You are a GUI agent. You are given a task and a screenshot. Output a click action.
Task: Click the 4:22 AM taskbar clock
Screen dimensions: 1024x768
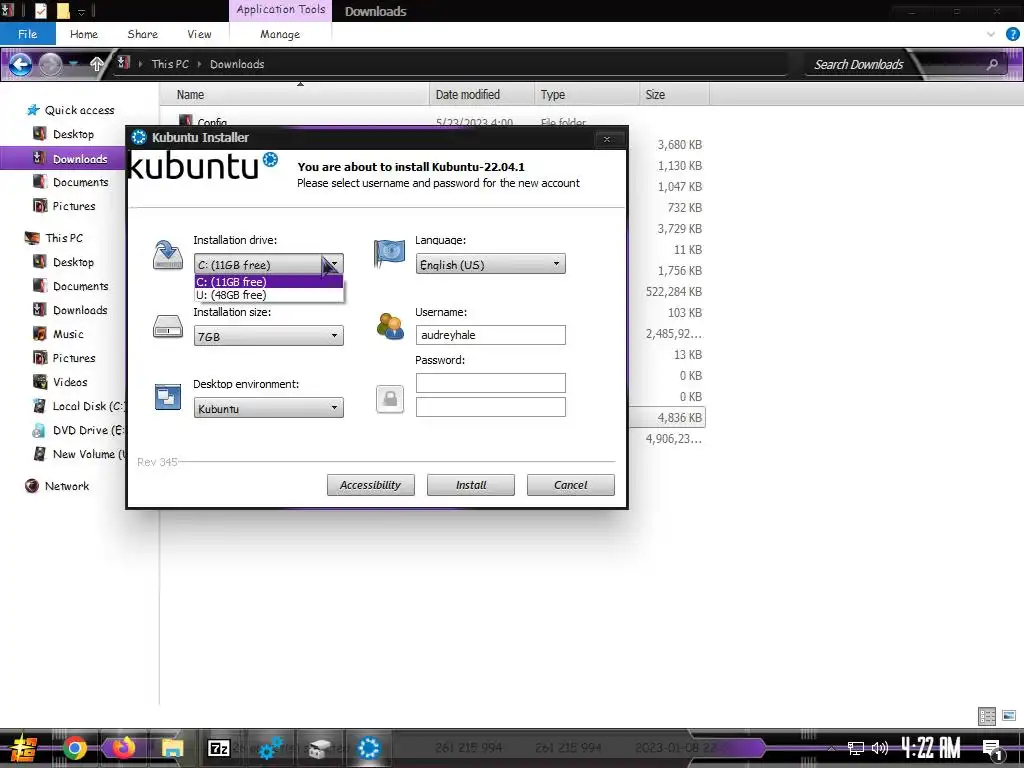931,748
